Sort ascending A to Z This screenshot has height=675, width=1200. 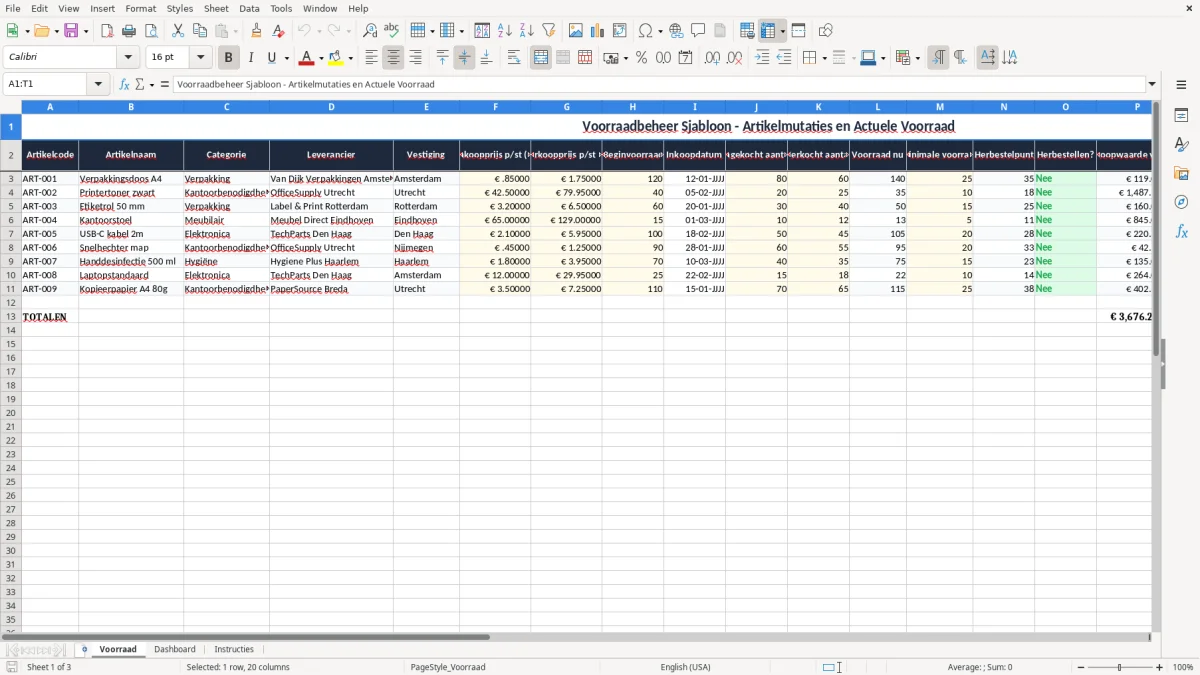(x=505, y=31)
